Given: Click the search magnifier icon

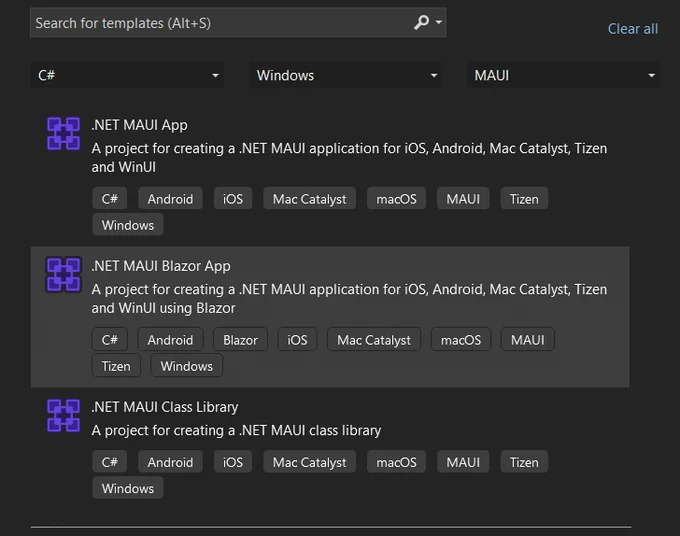Looking at the screenshot, I should pyautogui.click(x=421, y=22).
